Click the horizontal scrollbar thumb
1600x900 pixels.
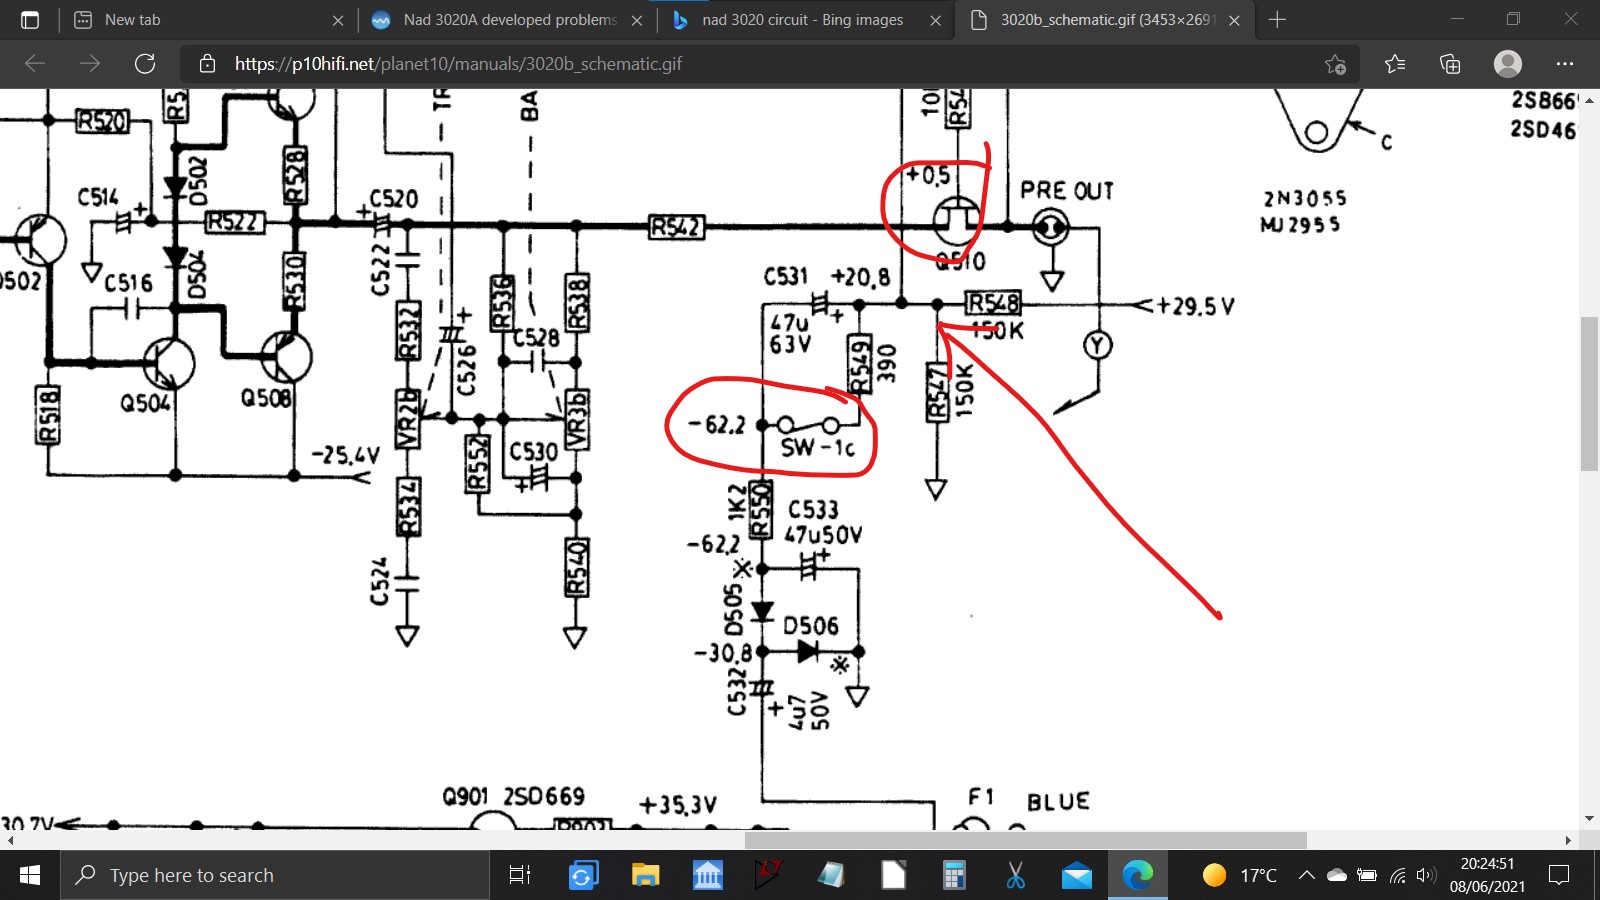[1025, 840]
